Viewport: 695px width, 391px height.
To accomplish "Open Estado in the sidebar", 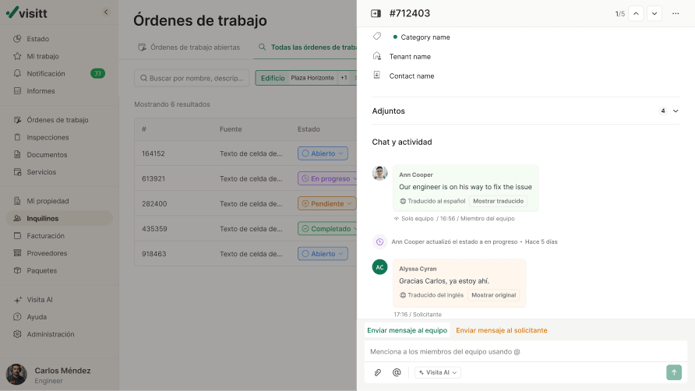I will tap(38, 39).
